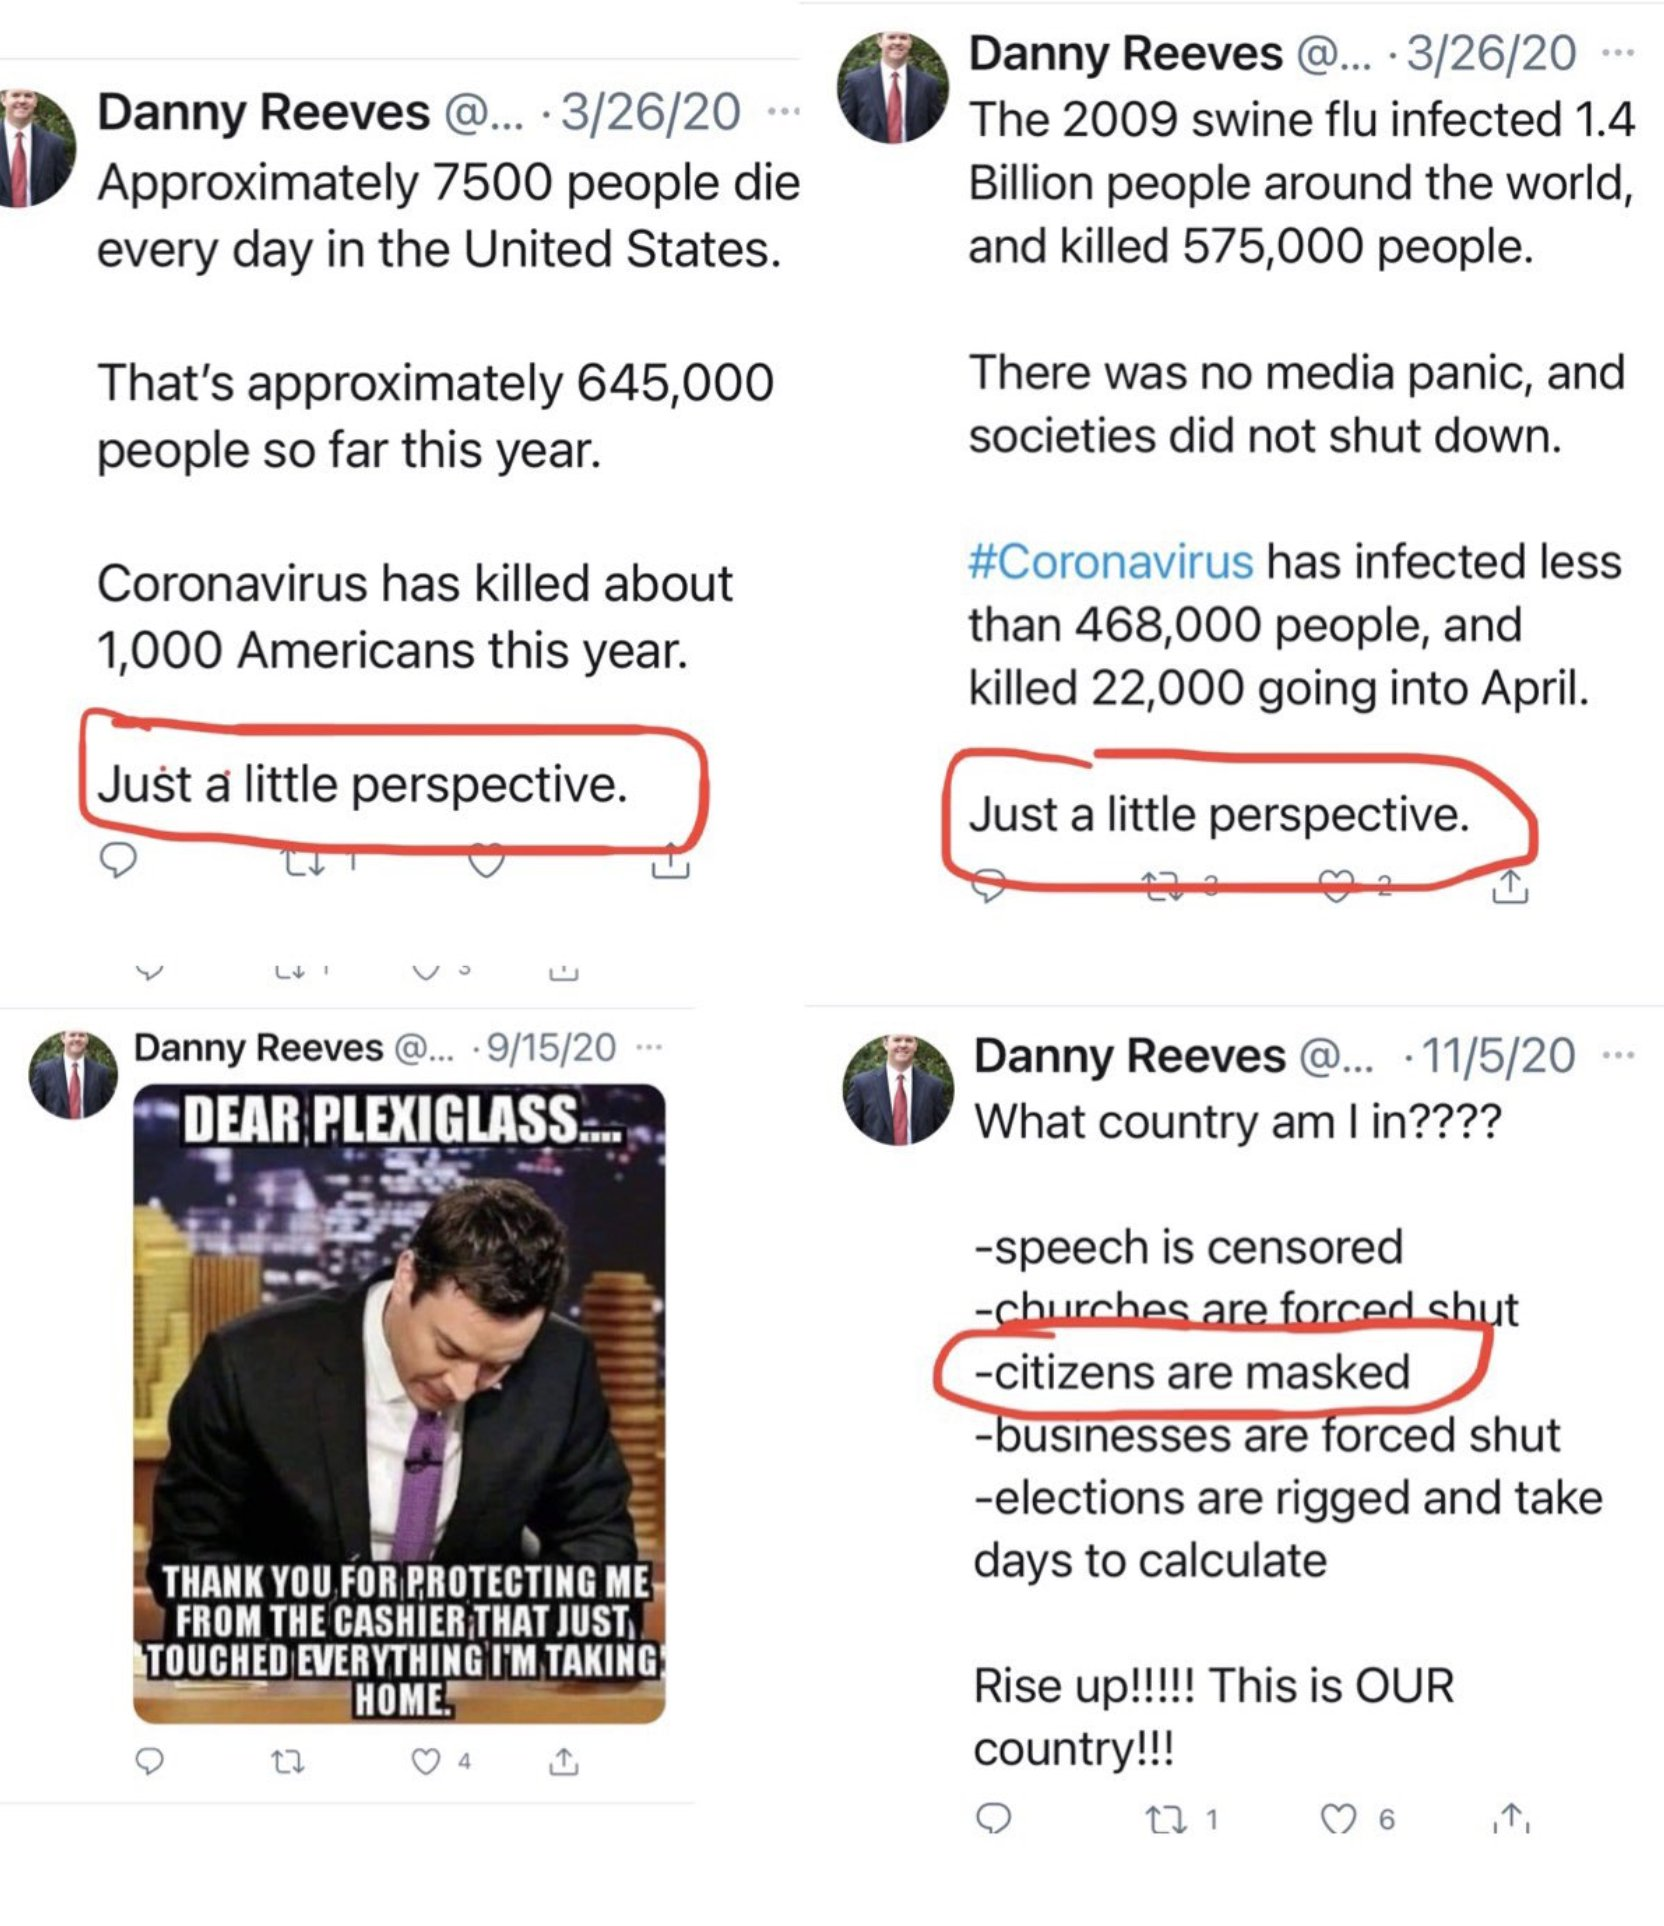
Task: Share the swine flu tweet
Action: (x=1510, y=886)
